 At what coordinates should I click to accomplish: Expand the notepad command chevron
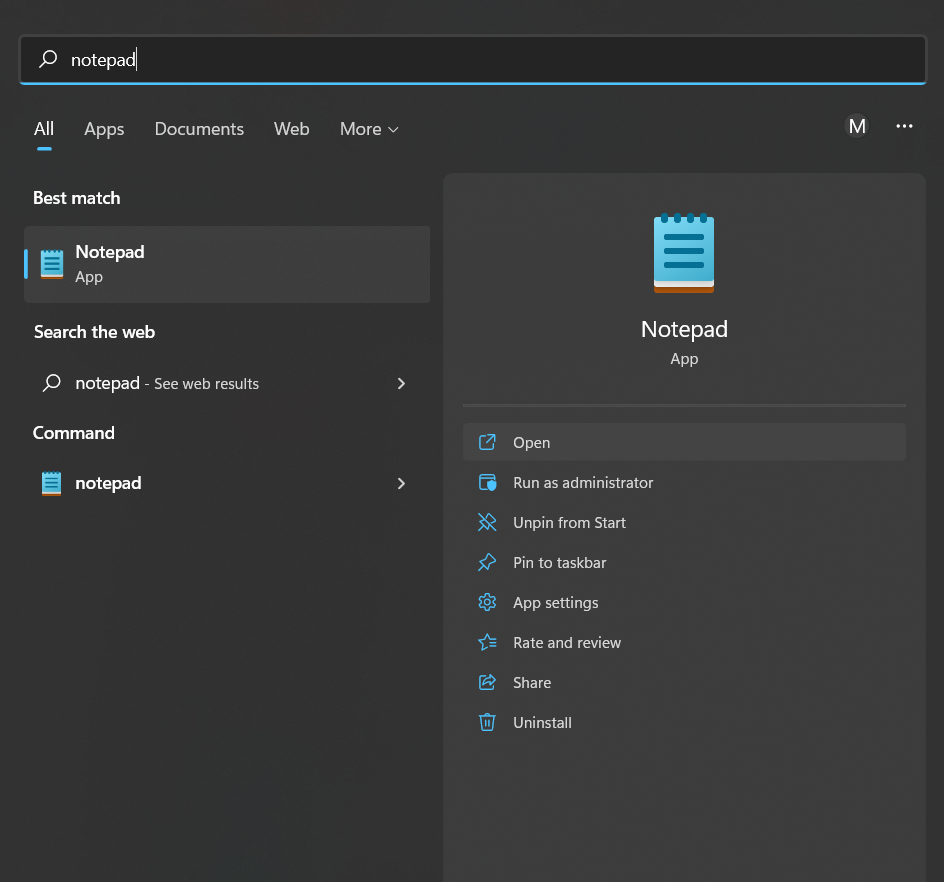pos(401,483)
